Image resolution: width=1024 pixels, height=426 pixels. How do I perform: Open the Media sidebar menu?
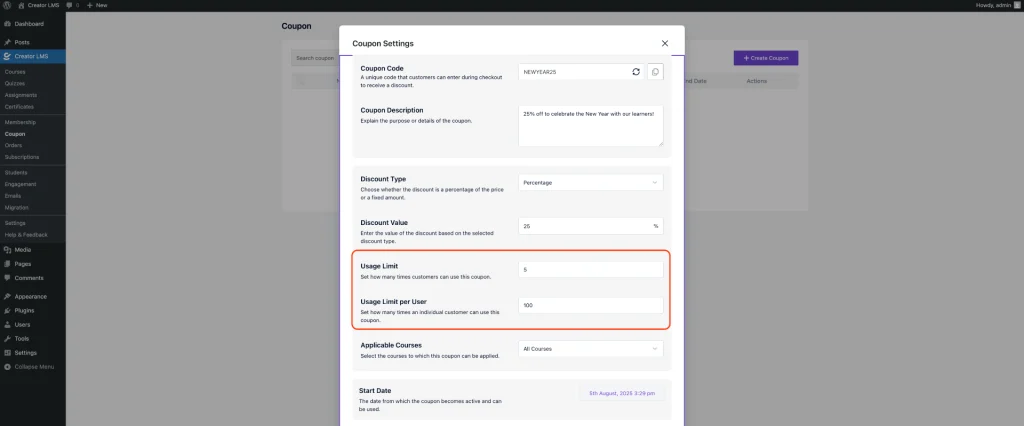tap(22, 249)
